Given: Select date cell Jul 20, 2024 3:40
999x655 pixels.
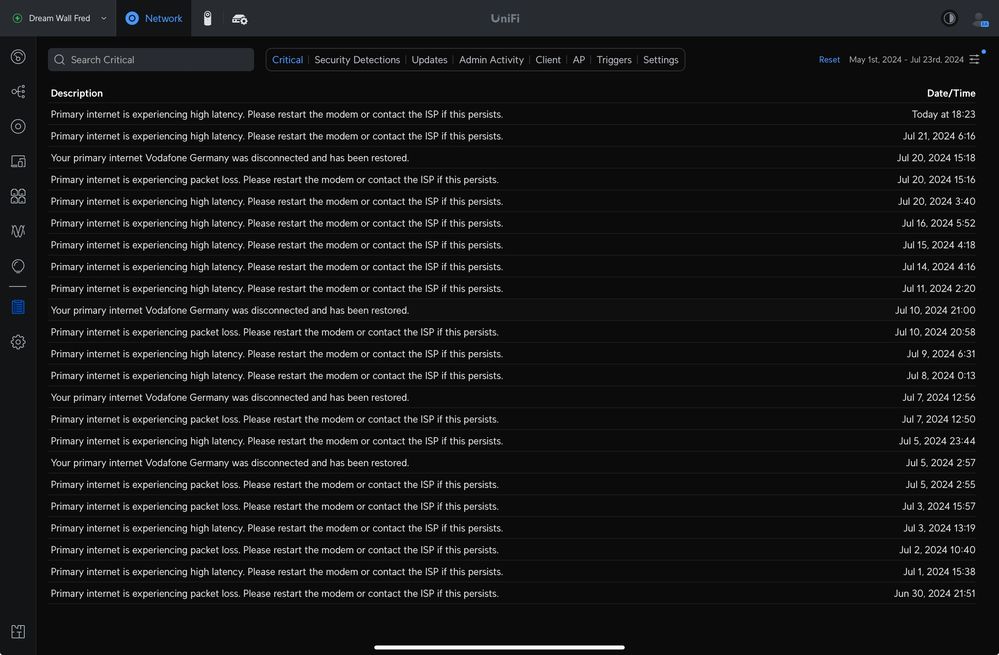Looking at the screenshot, I should (937, 201).
